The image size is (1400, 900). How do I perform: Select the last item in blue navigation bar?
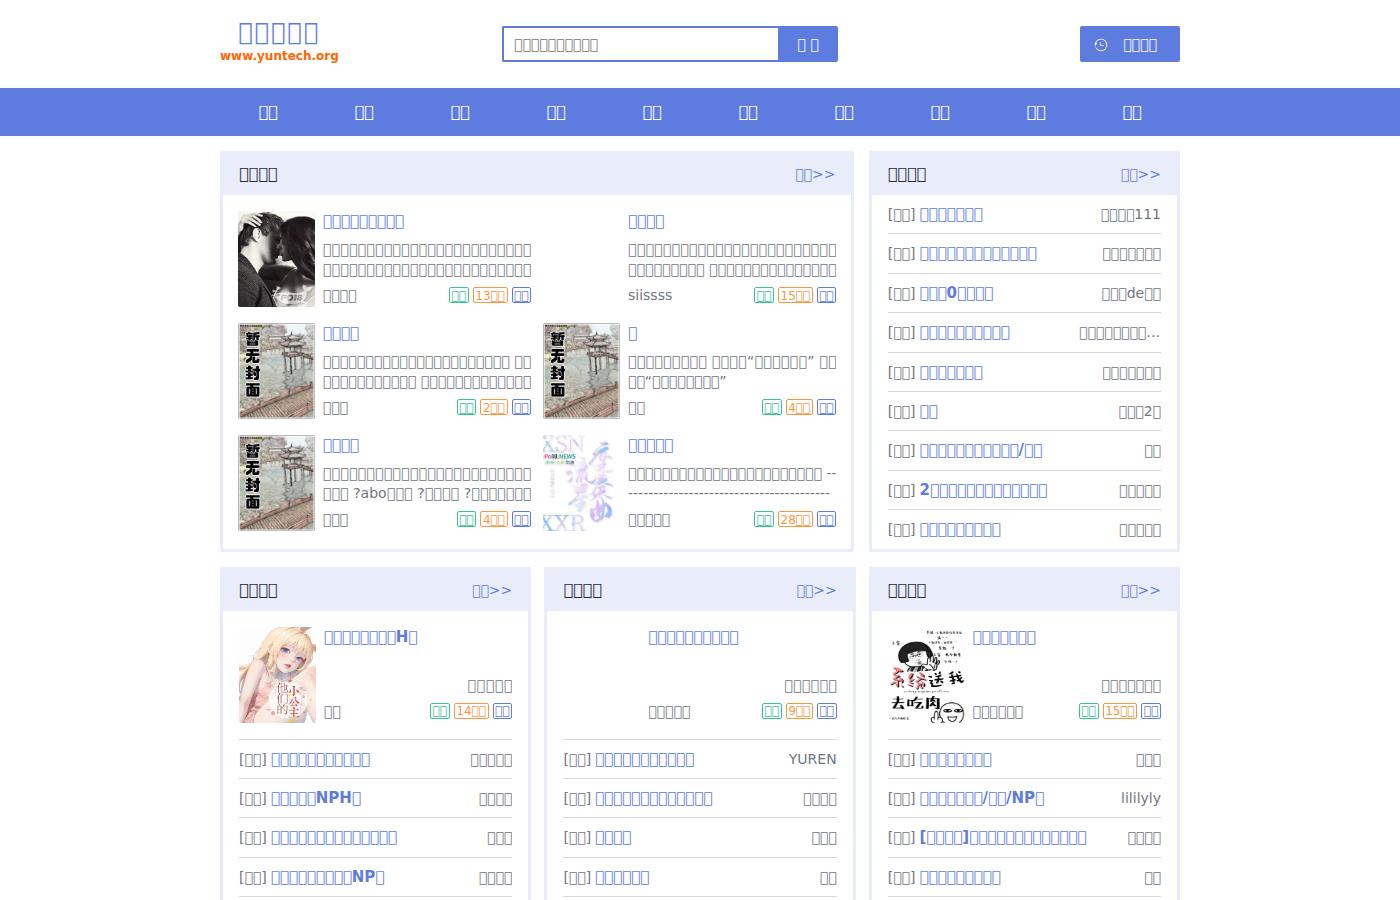[x=1132, y=112]
